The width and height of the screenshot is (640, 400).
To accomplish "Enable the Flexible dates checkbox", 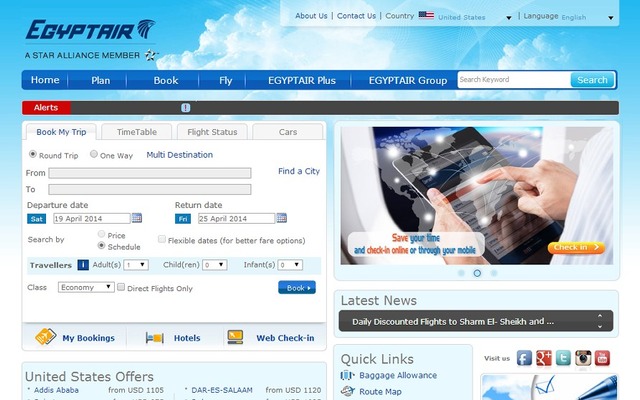I will [x=162, y=239].
